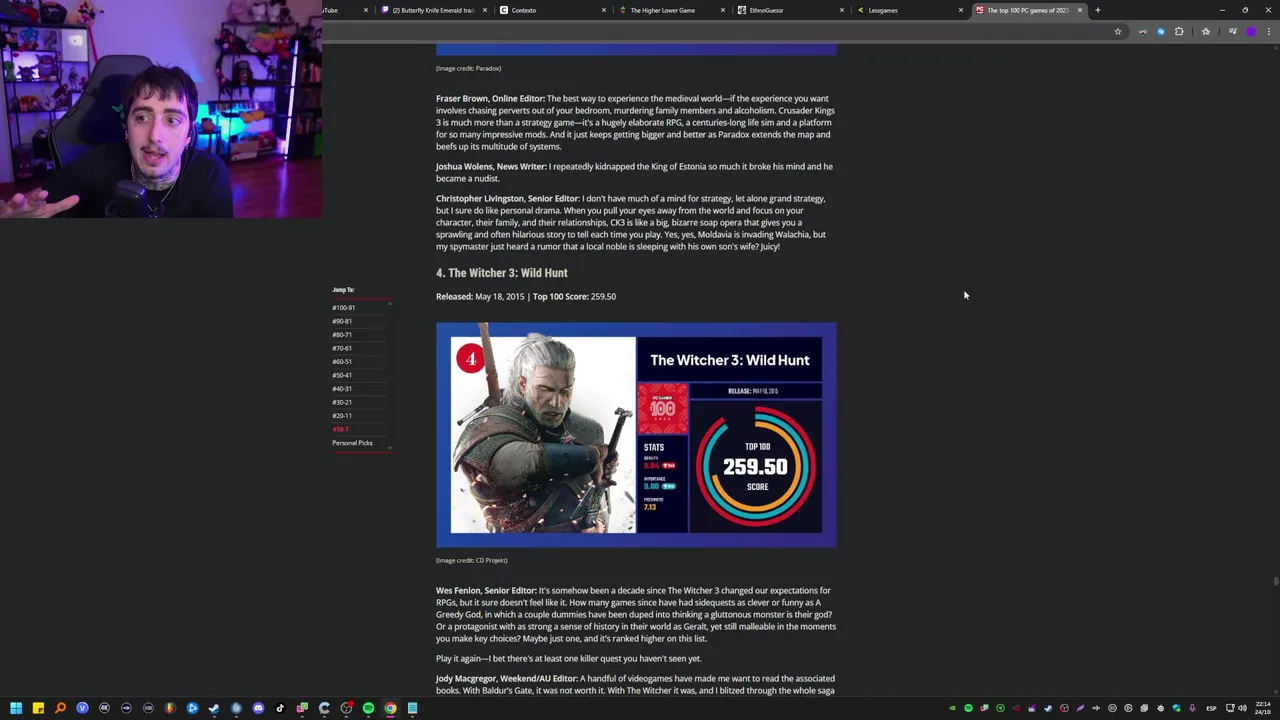Jump to the #70-61 section

click(342, 348)
